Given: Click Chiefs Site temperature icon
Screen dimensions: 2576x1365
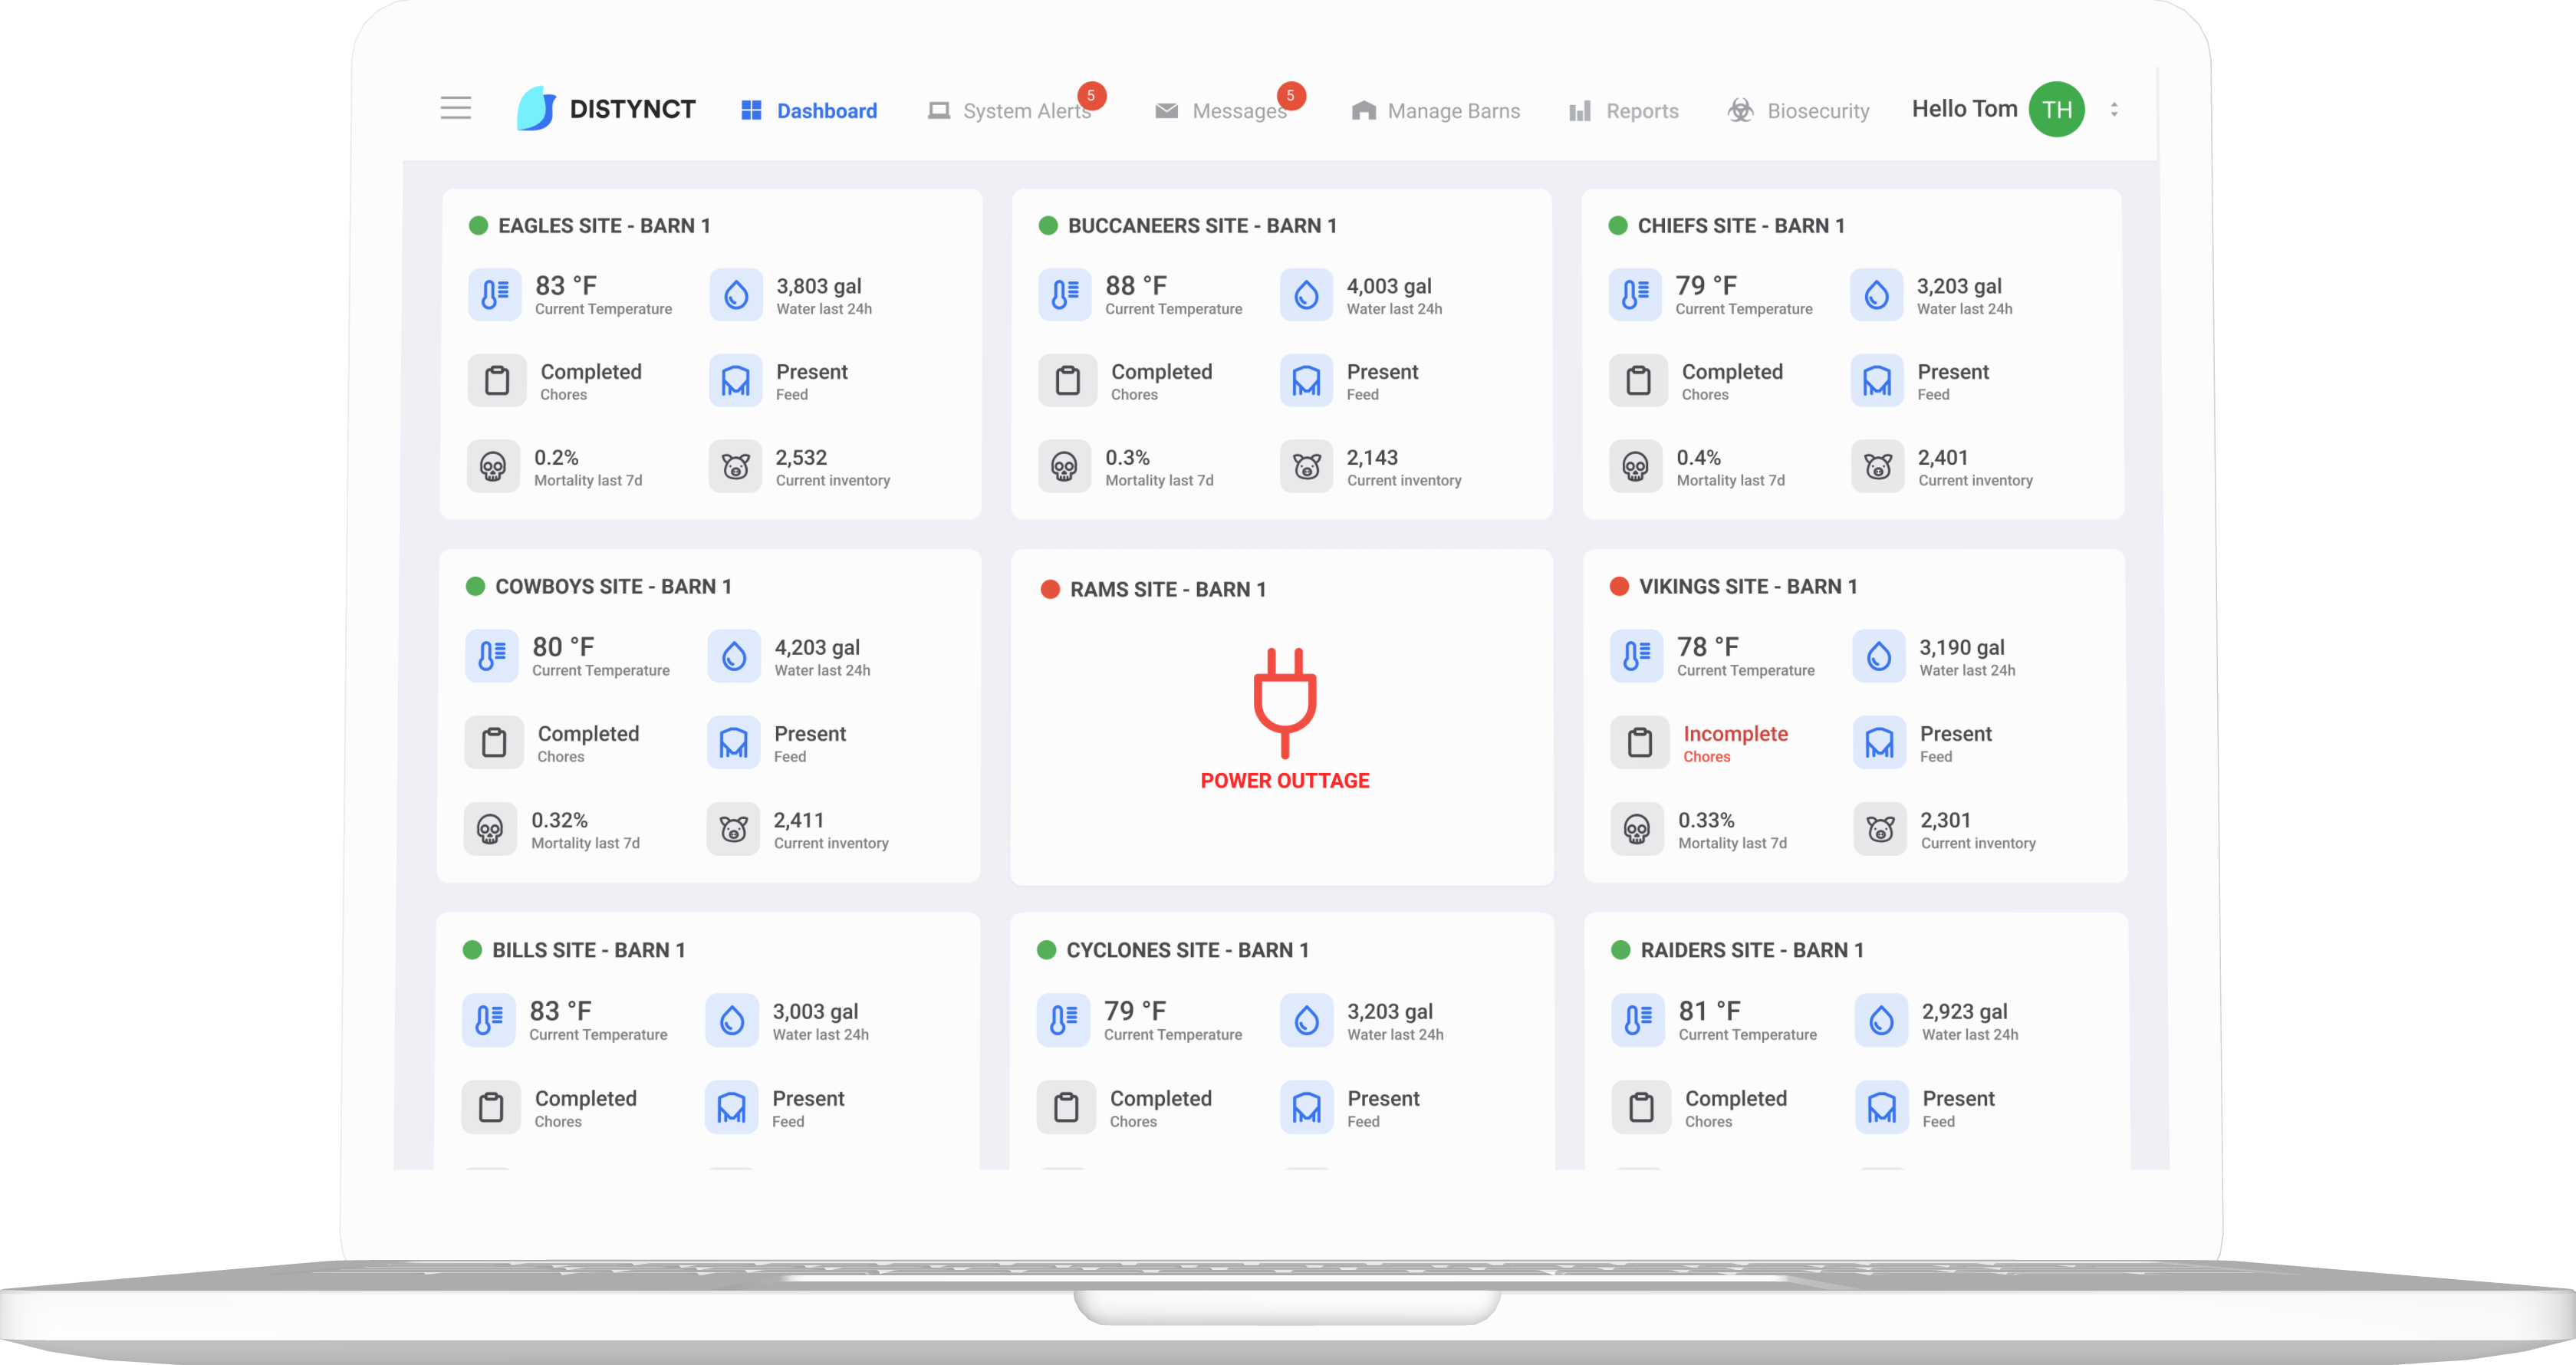Looking at the screenshot, I should [1635, 294].
